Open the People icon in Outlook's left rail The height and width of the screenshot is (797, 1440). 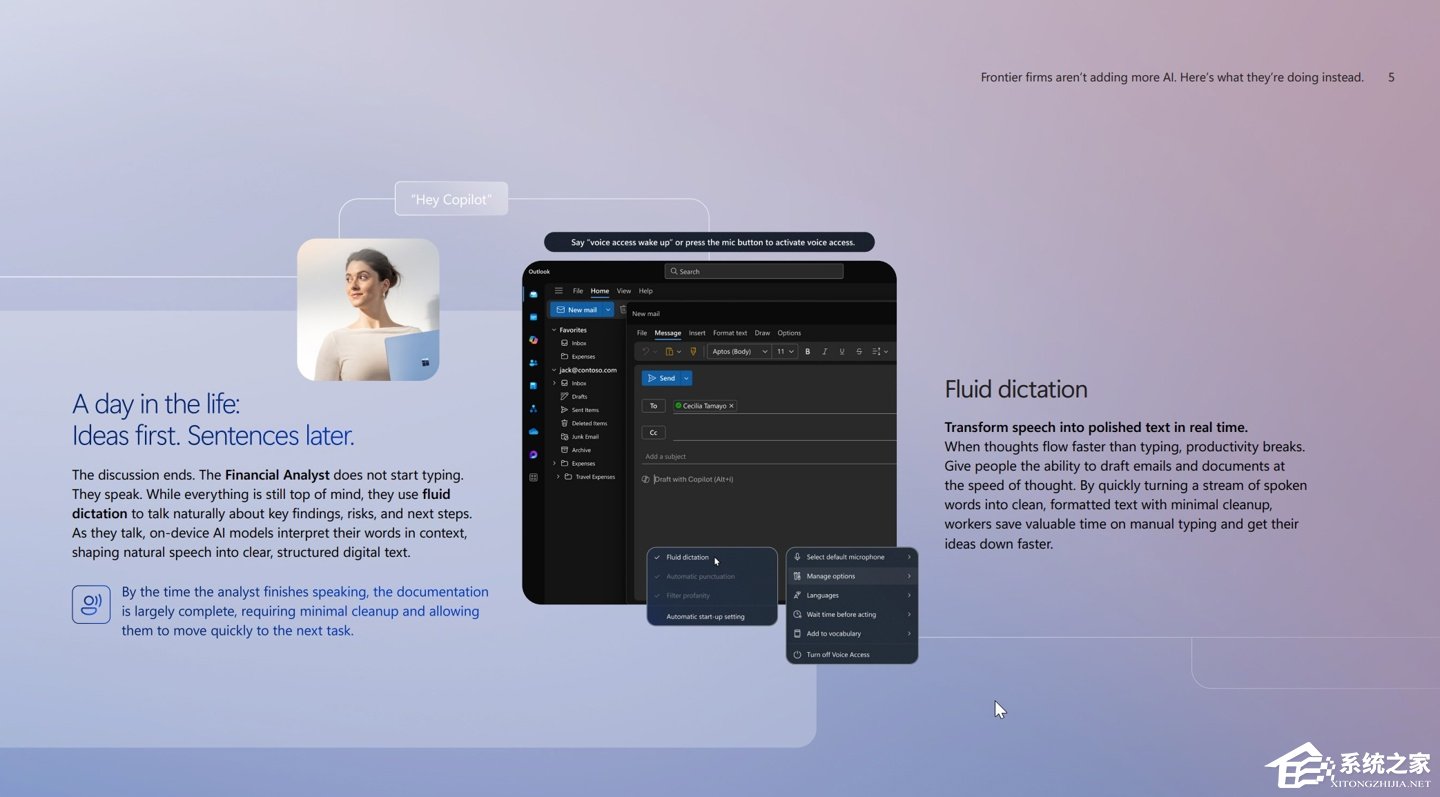(x=533, y=363)
